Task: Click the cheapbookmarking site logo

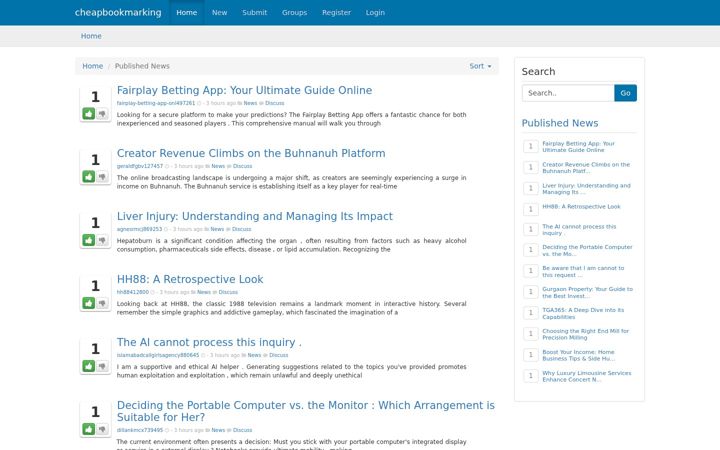Action: [x=118, y=12]
